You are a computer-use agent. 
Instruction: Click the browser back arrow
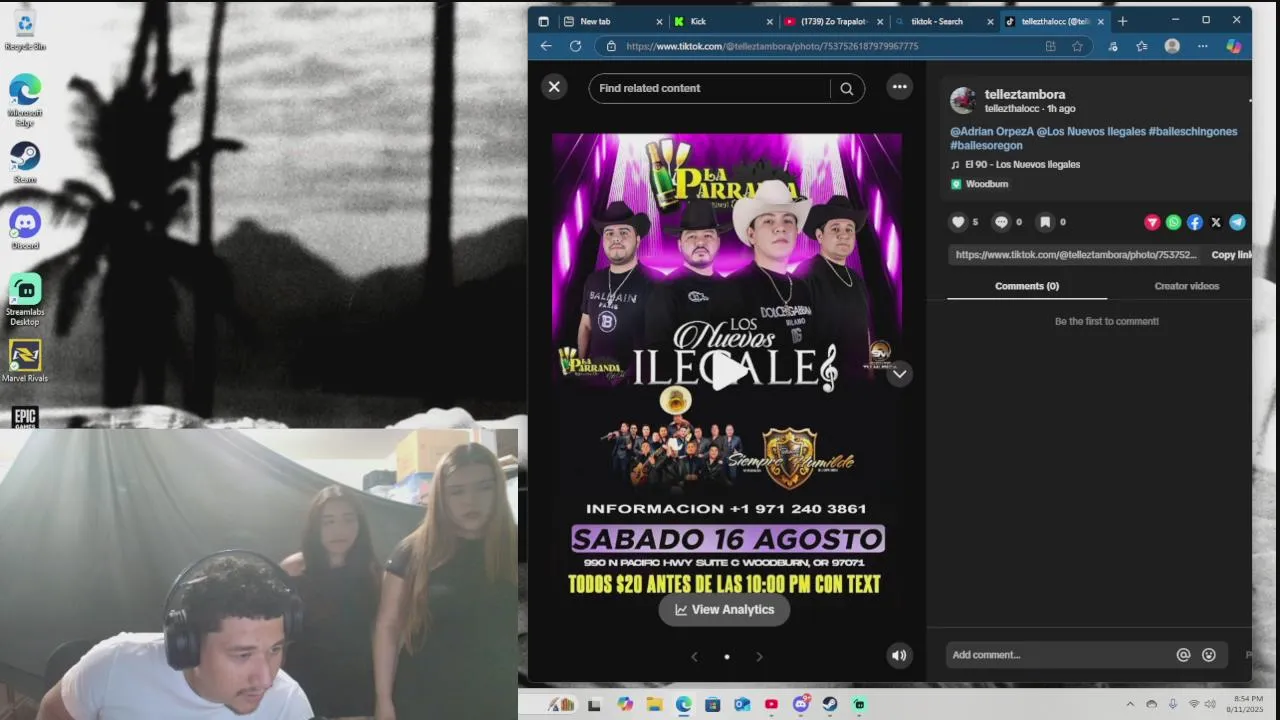(x=546, y=46)
